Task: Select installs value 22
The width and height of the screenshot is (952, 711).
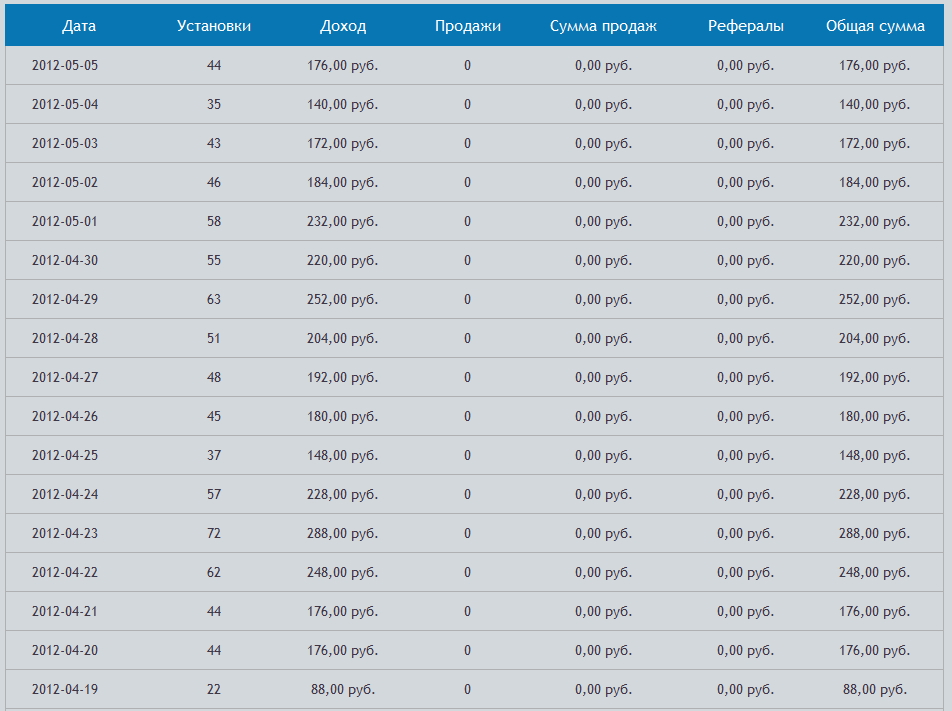Action: (214, 690)
